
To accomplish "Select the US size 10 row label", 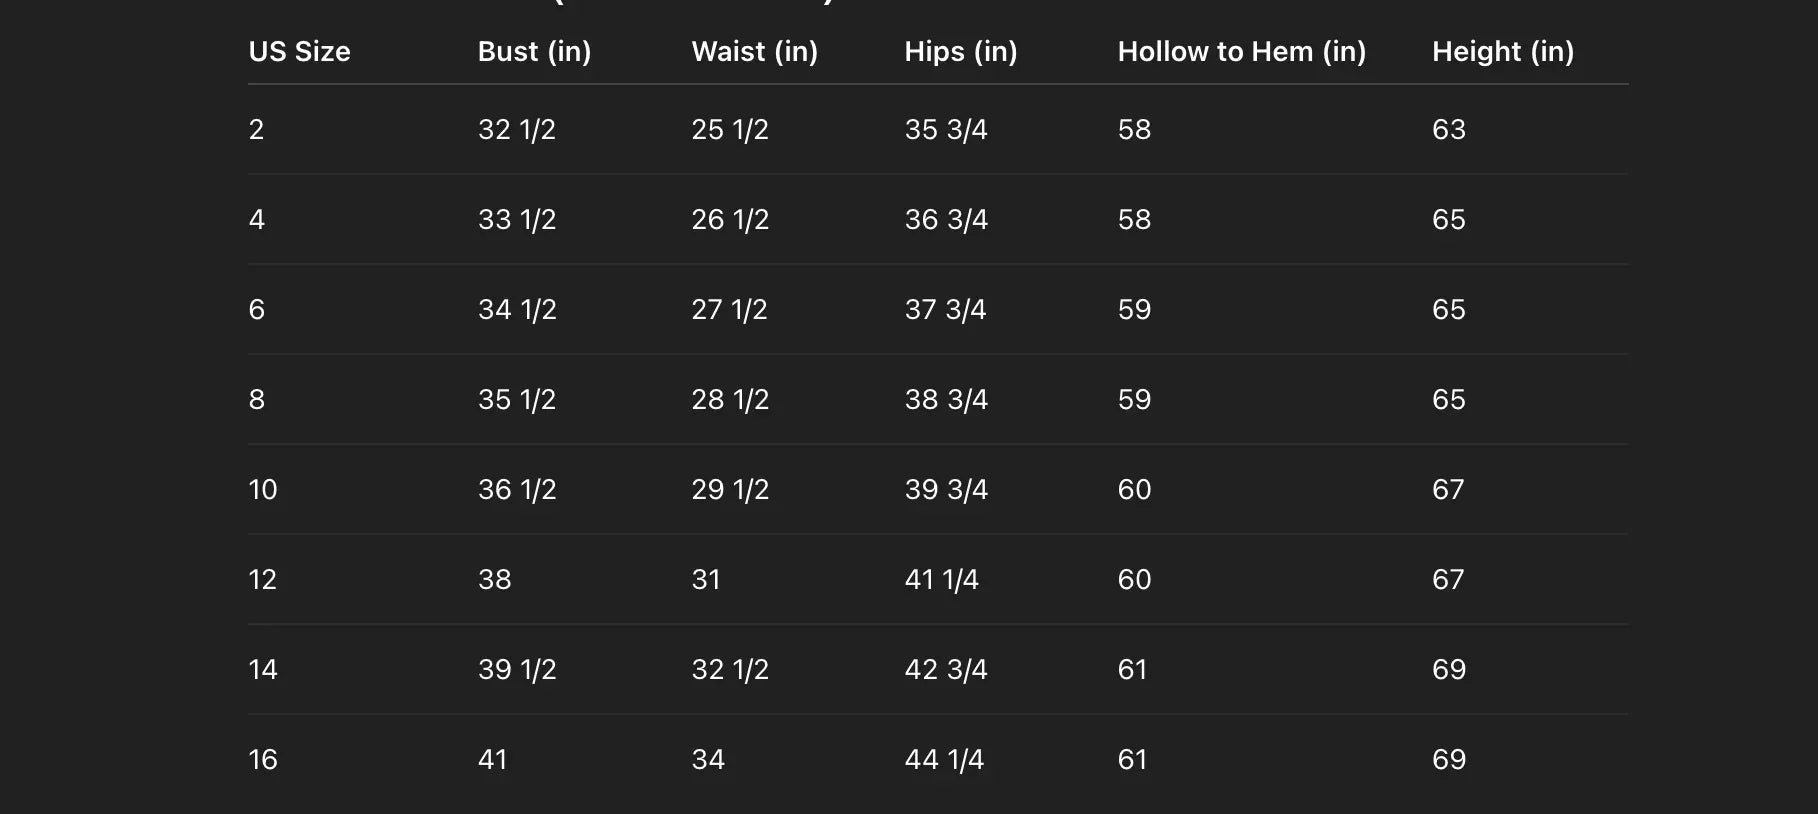I will coord(262,490).
